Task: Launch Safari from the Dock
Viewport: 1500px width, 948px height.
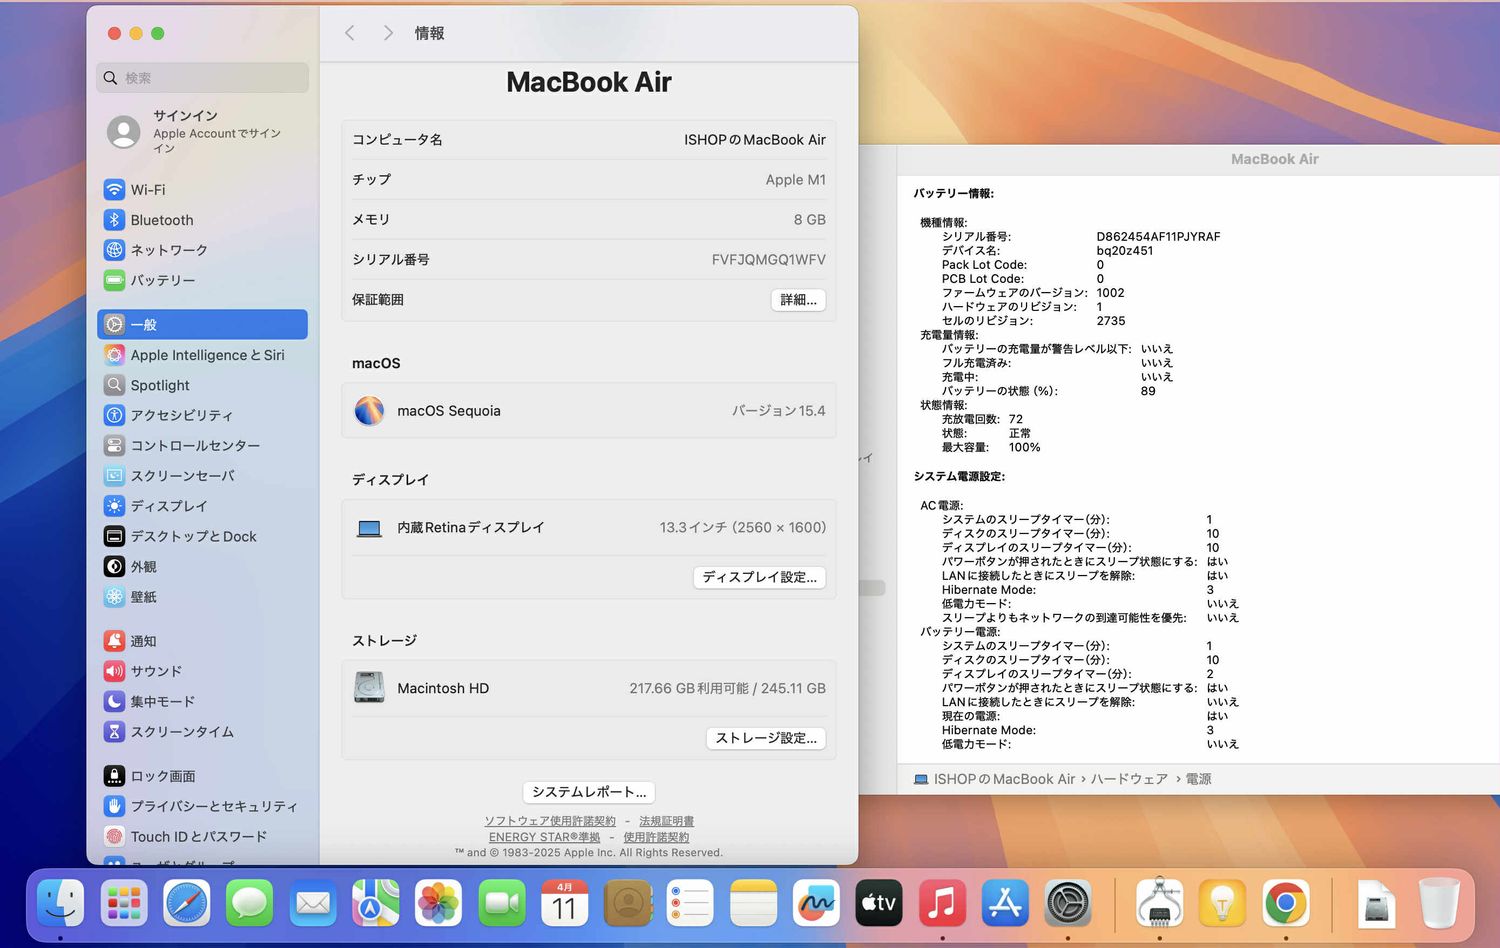Action: (x=187, y=904)
